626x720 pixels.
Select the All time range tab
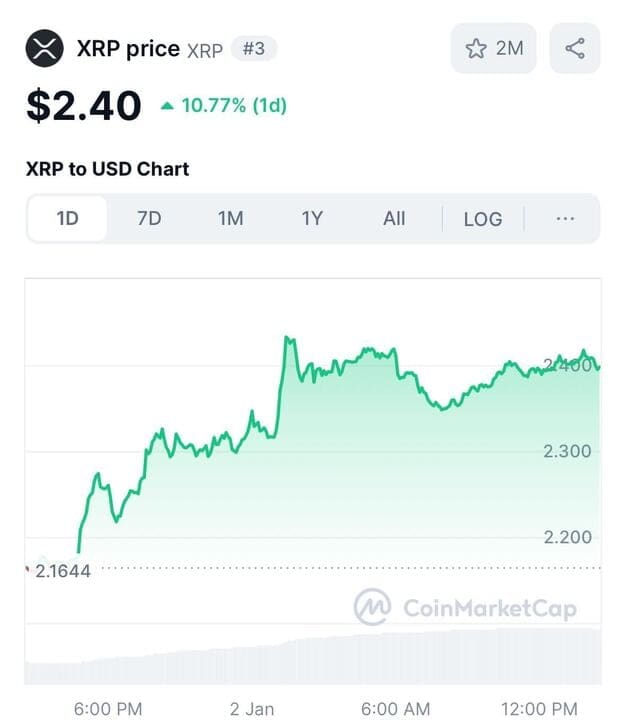[394, 219]
